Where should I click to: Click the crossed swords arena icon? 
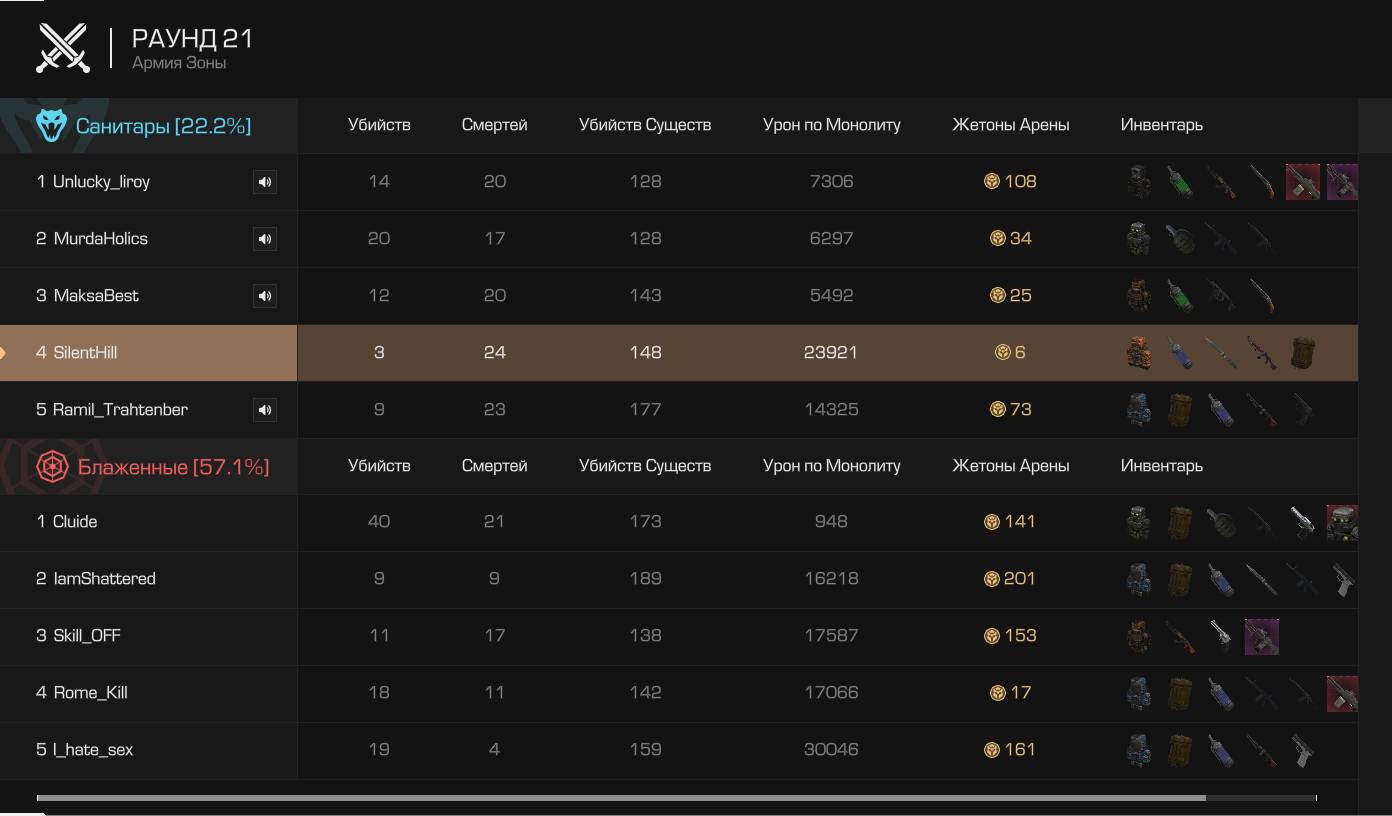click(x=63, y=47)
